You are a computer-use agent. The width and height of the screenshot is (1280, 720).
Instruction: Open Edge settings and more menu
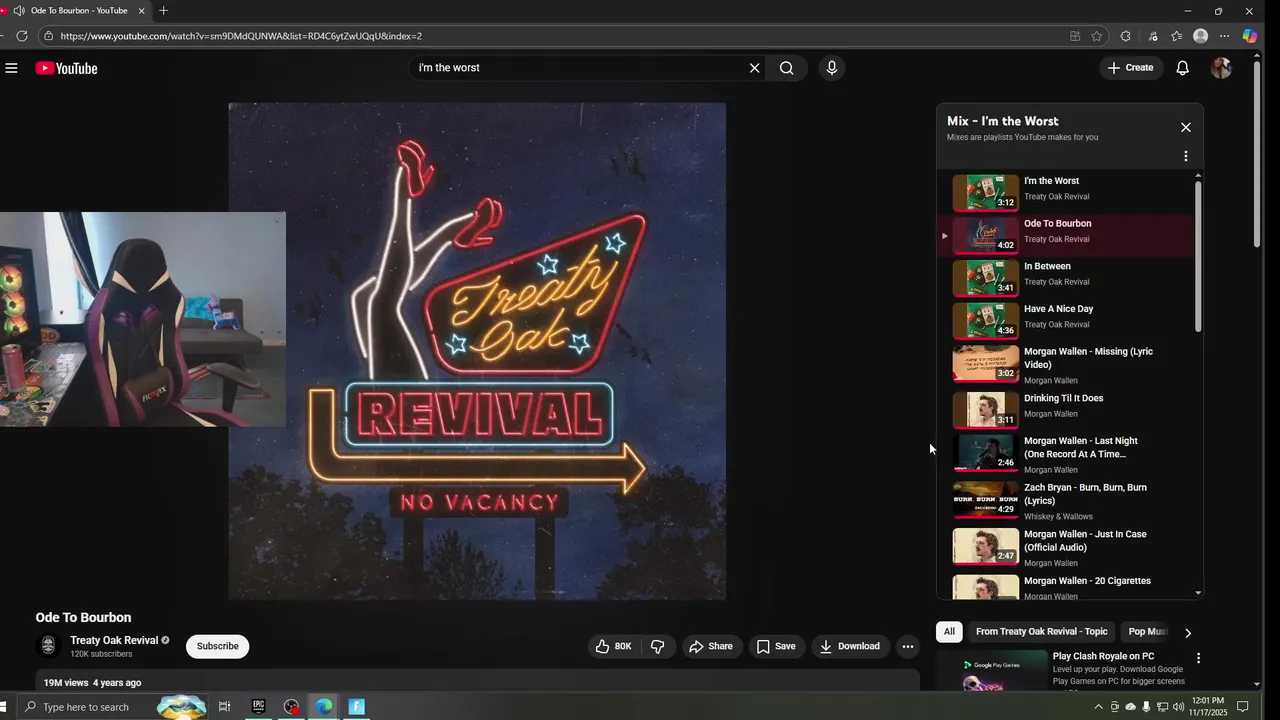(x=1225, y=36)
